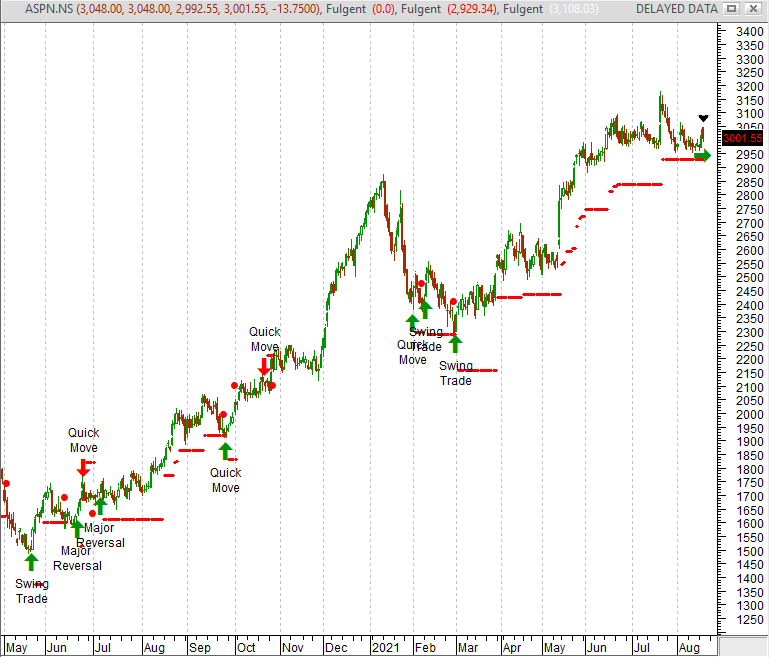
Task: Click the green up arrow above the September Quick Move label
Action: pyautogui.click(x=225, y=451)
